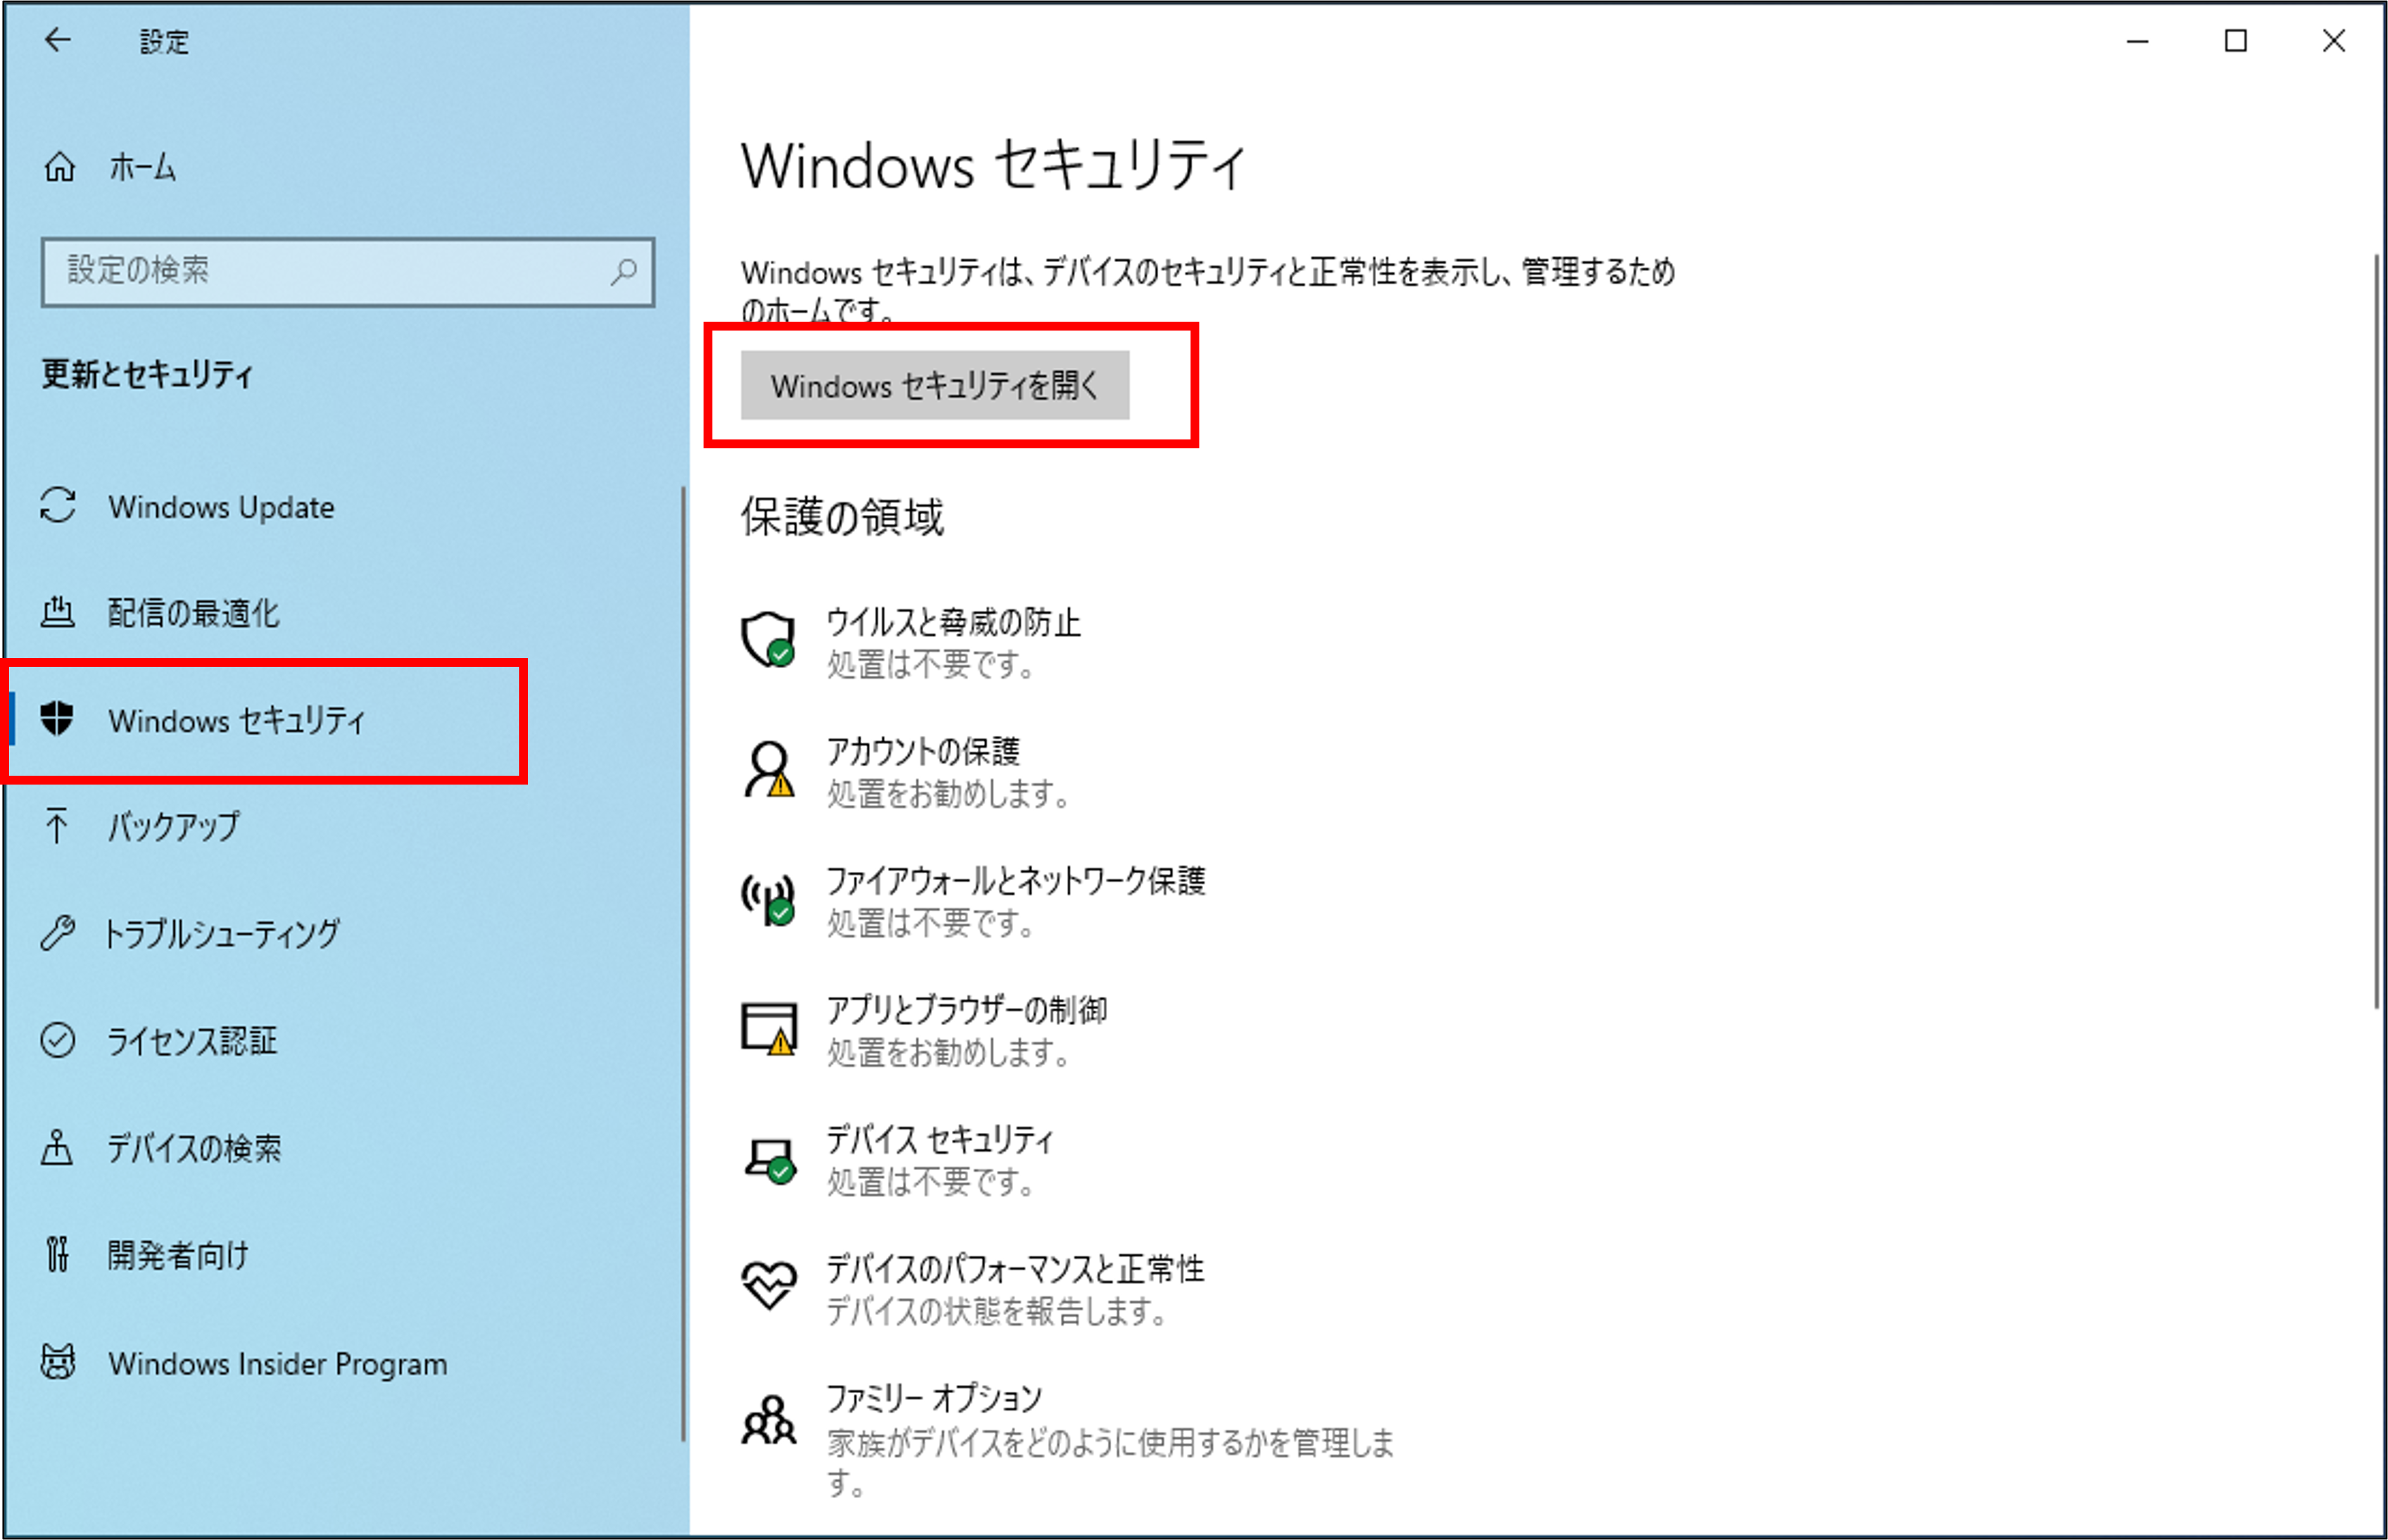Image resolution: width=2388 pixels, height=1540 pixels.
Task: Click the back arrow in settings header
Action: (x=58, y=40)
